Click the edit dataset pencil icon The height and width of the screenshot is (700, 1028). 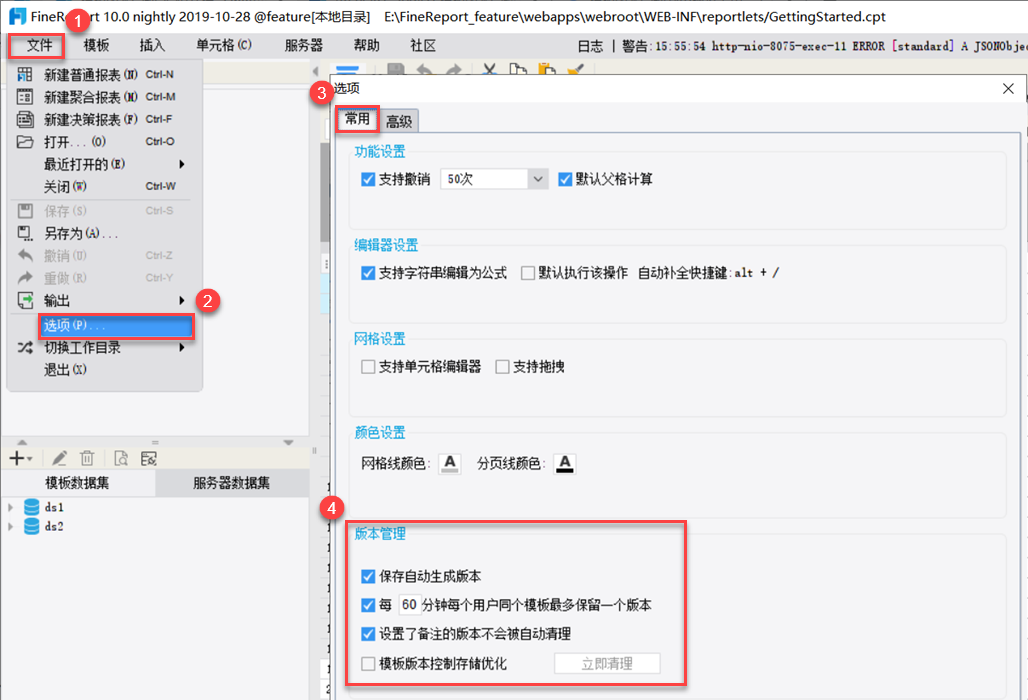pyautogui.click(x=60, y=458)
